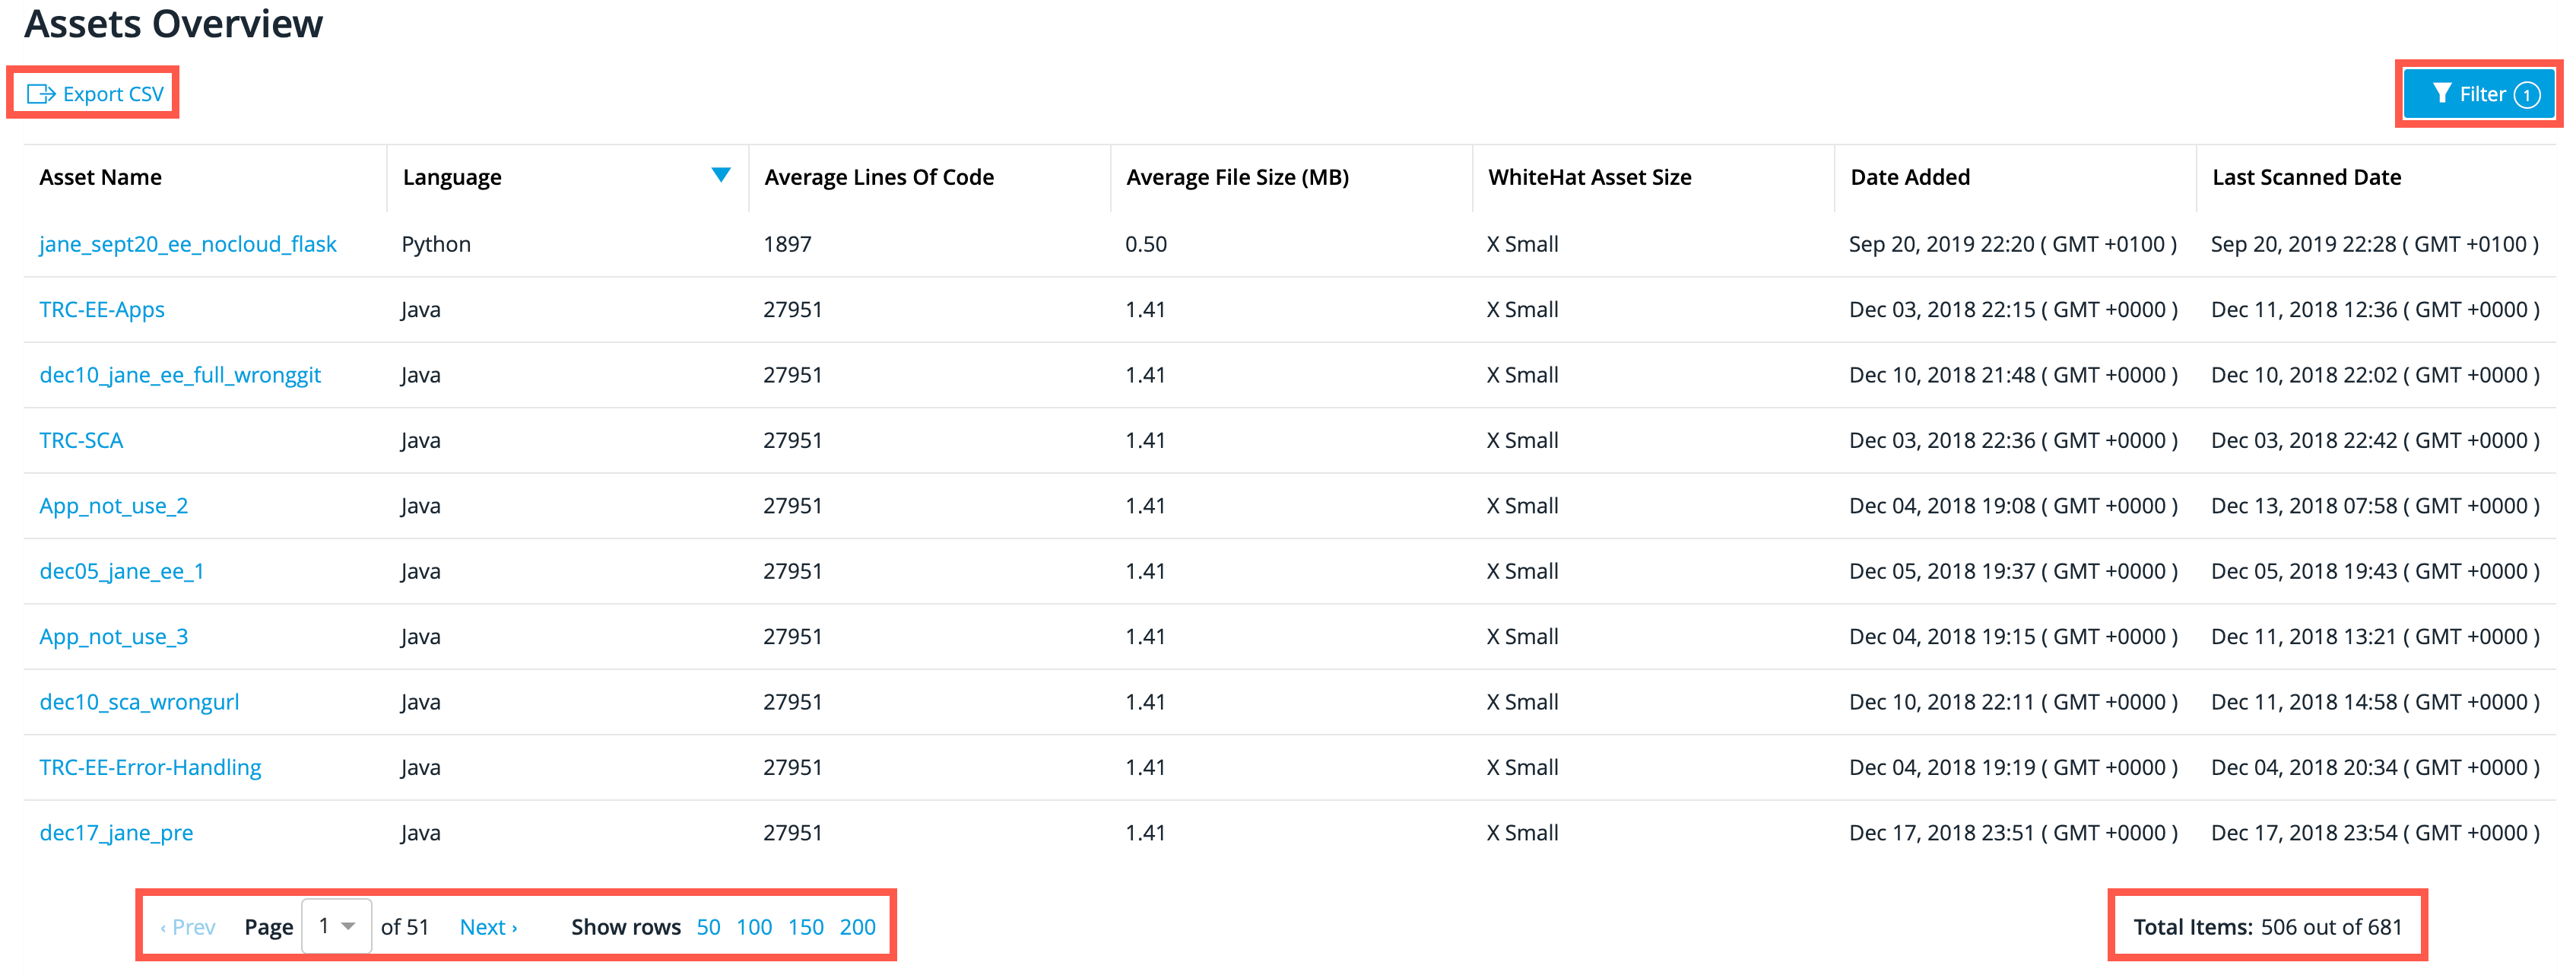Click date added Dec 05, 2018 19:37
This screenshot has width=2576, height=975.
coord(2013,571)
